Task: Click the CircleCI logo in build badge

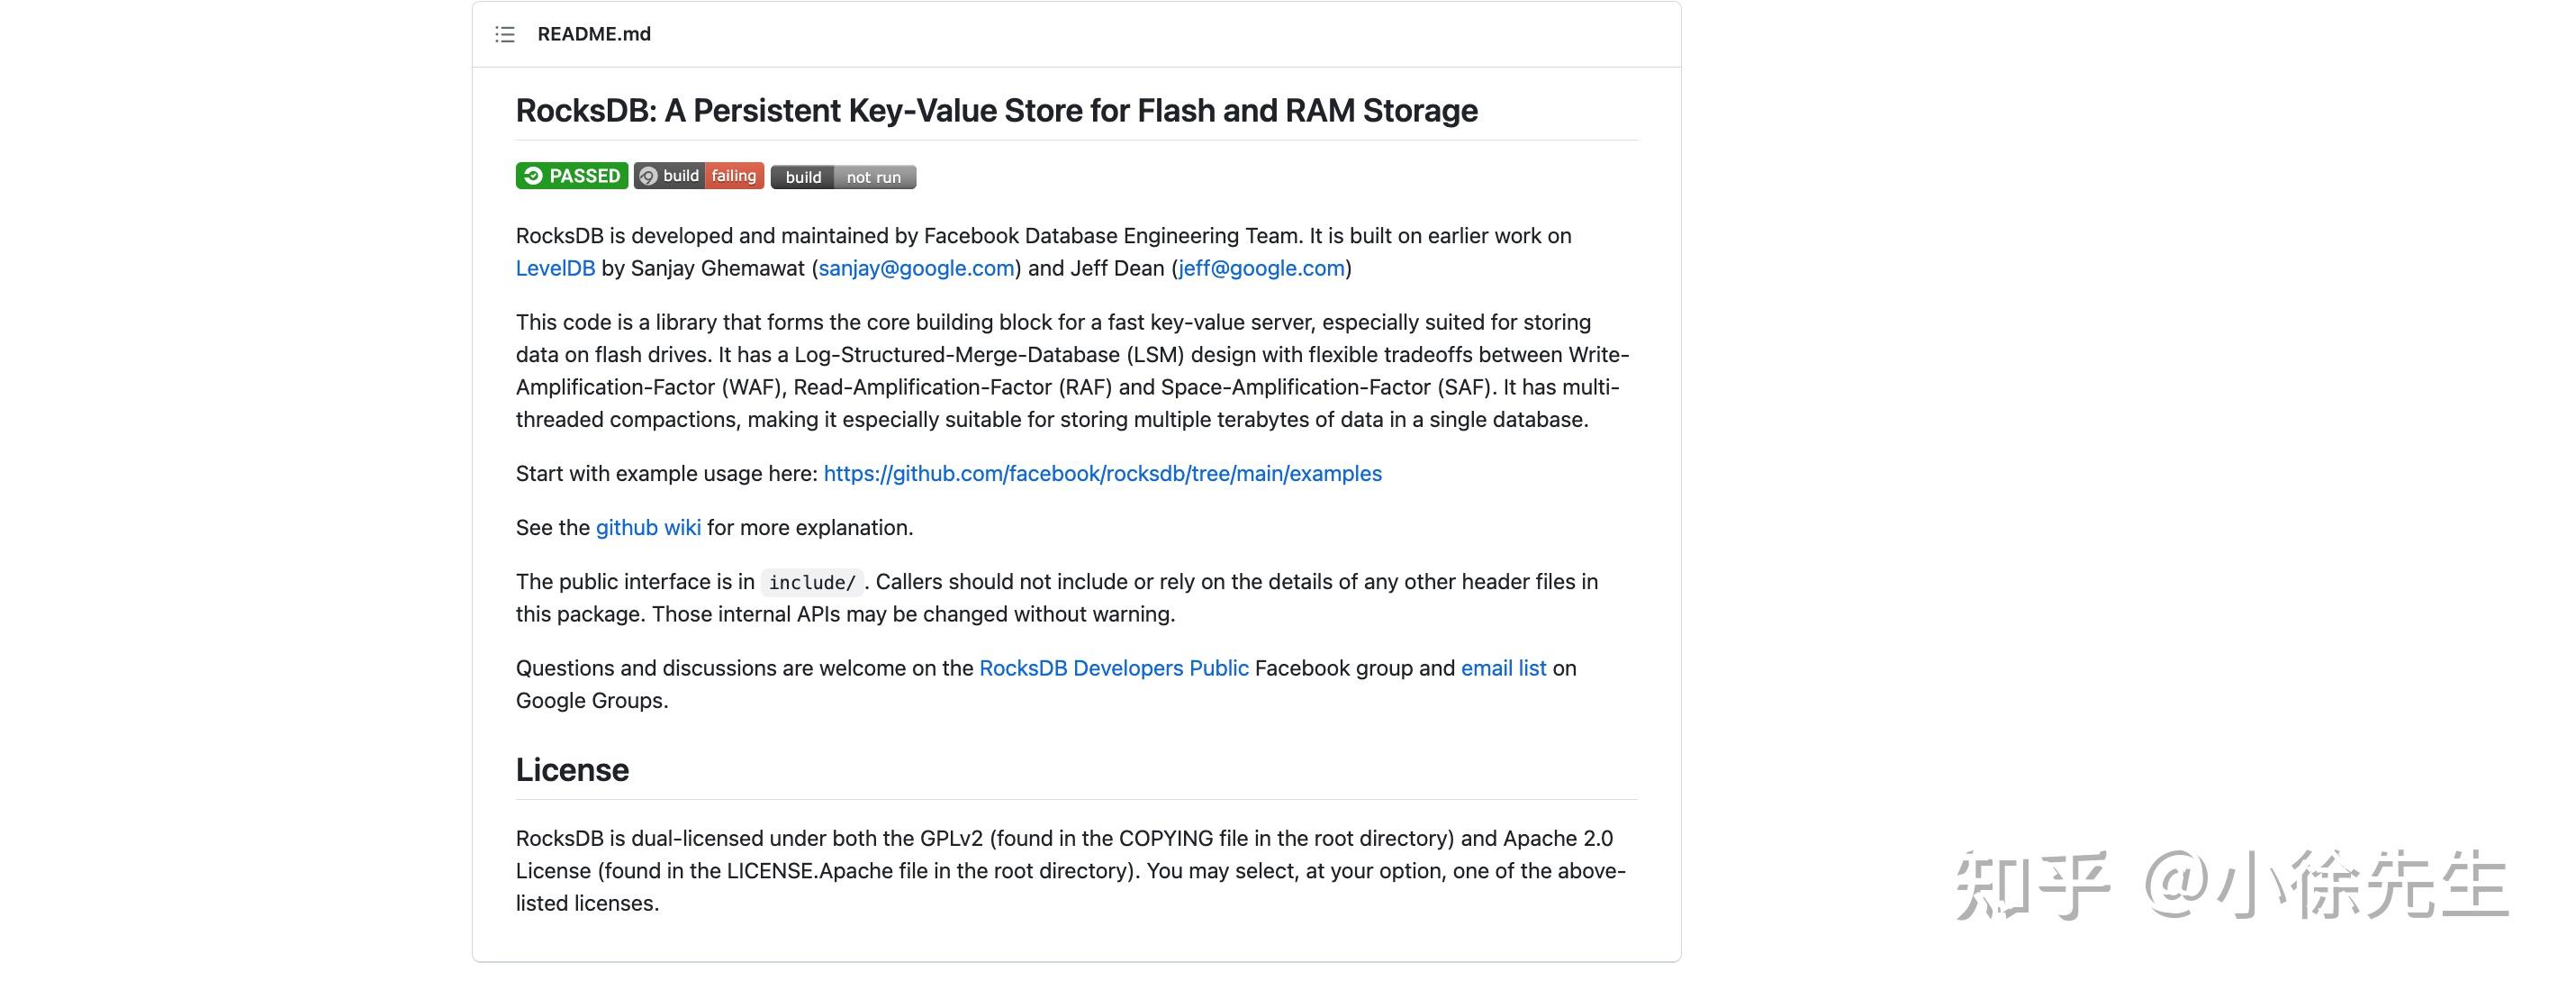Action: 648,176
